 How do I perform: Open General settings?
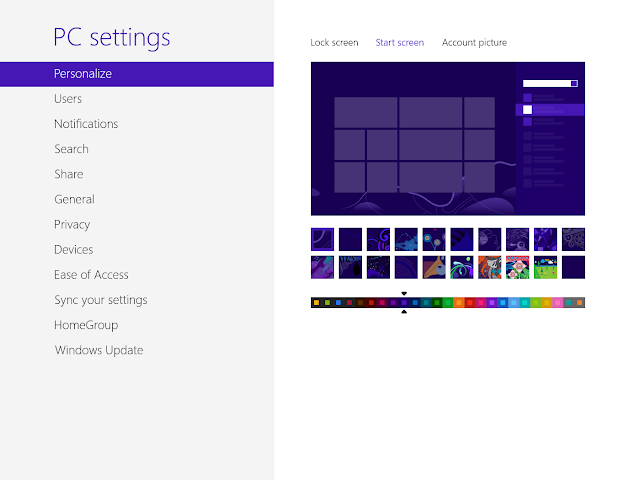coord(74,199)
